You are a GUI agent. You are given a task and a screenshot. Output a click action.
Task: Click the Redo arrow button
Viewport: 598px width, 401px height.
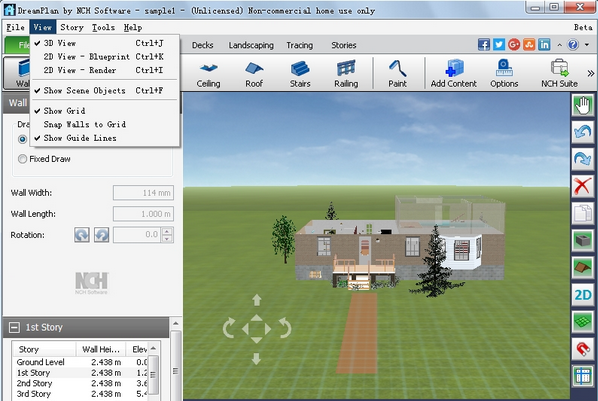[582, 159]
